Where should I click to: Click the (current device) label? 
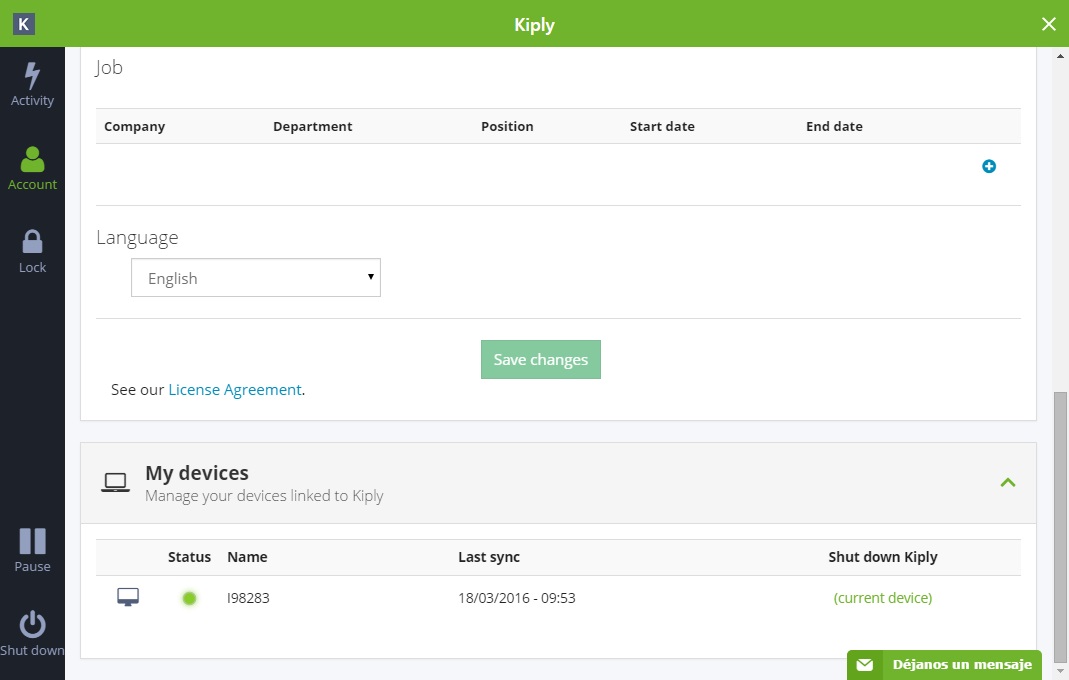[883, 597]
